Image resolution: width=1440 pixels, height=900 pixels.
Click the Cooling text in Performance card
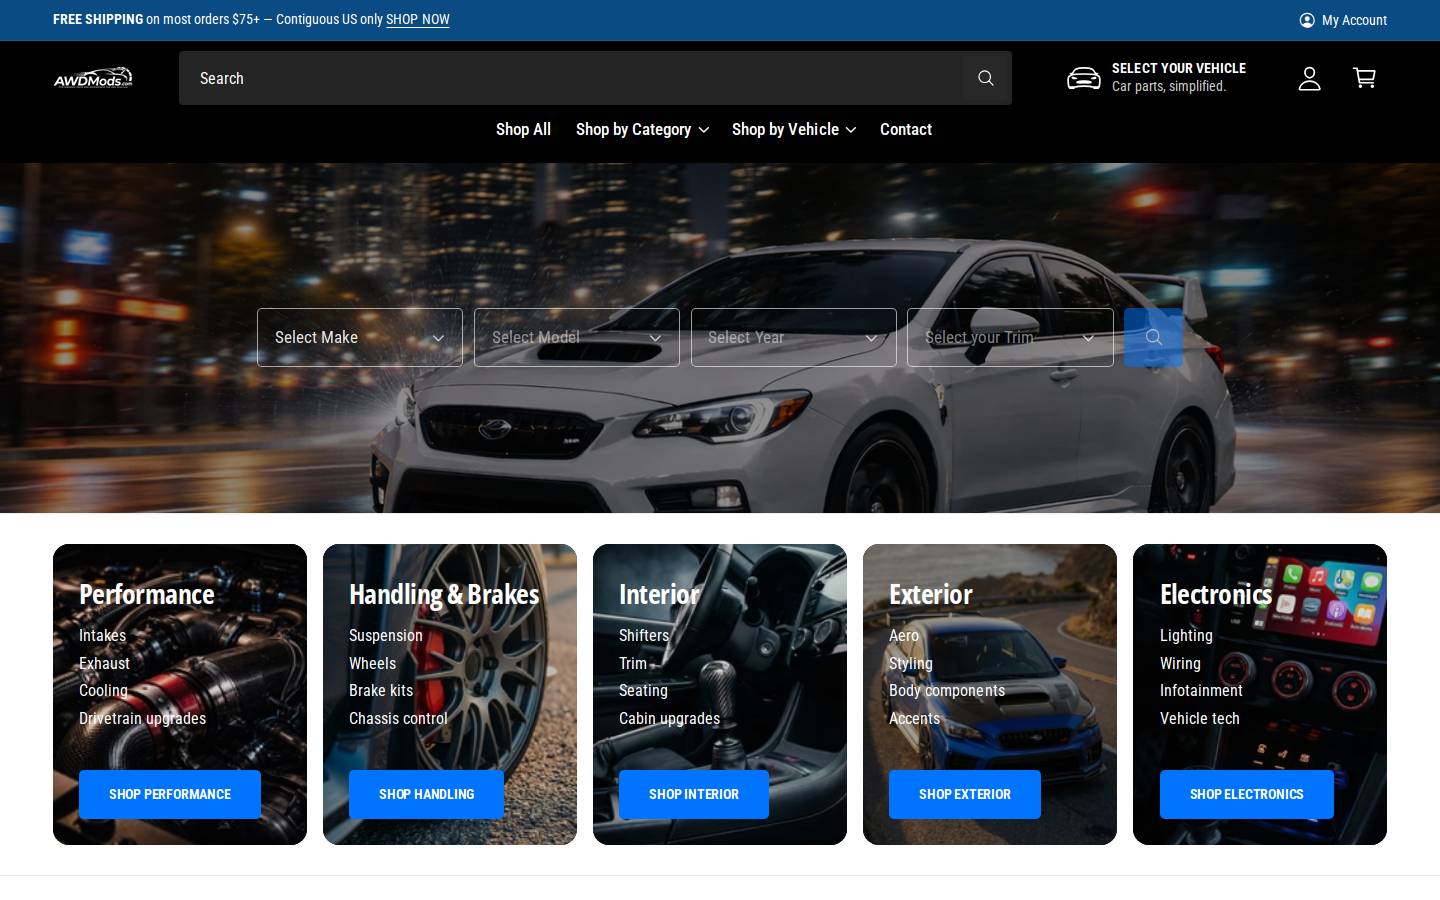click(104, 690)
